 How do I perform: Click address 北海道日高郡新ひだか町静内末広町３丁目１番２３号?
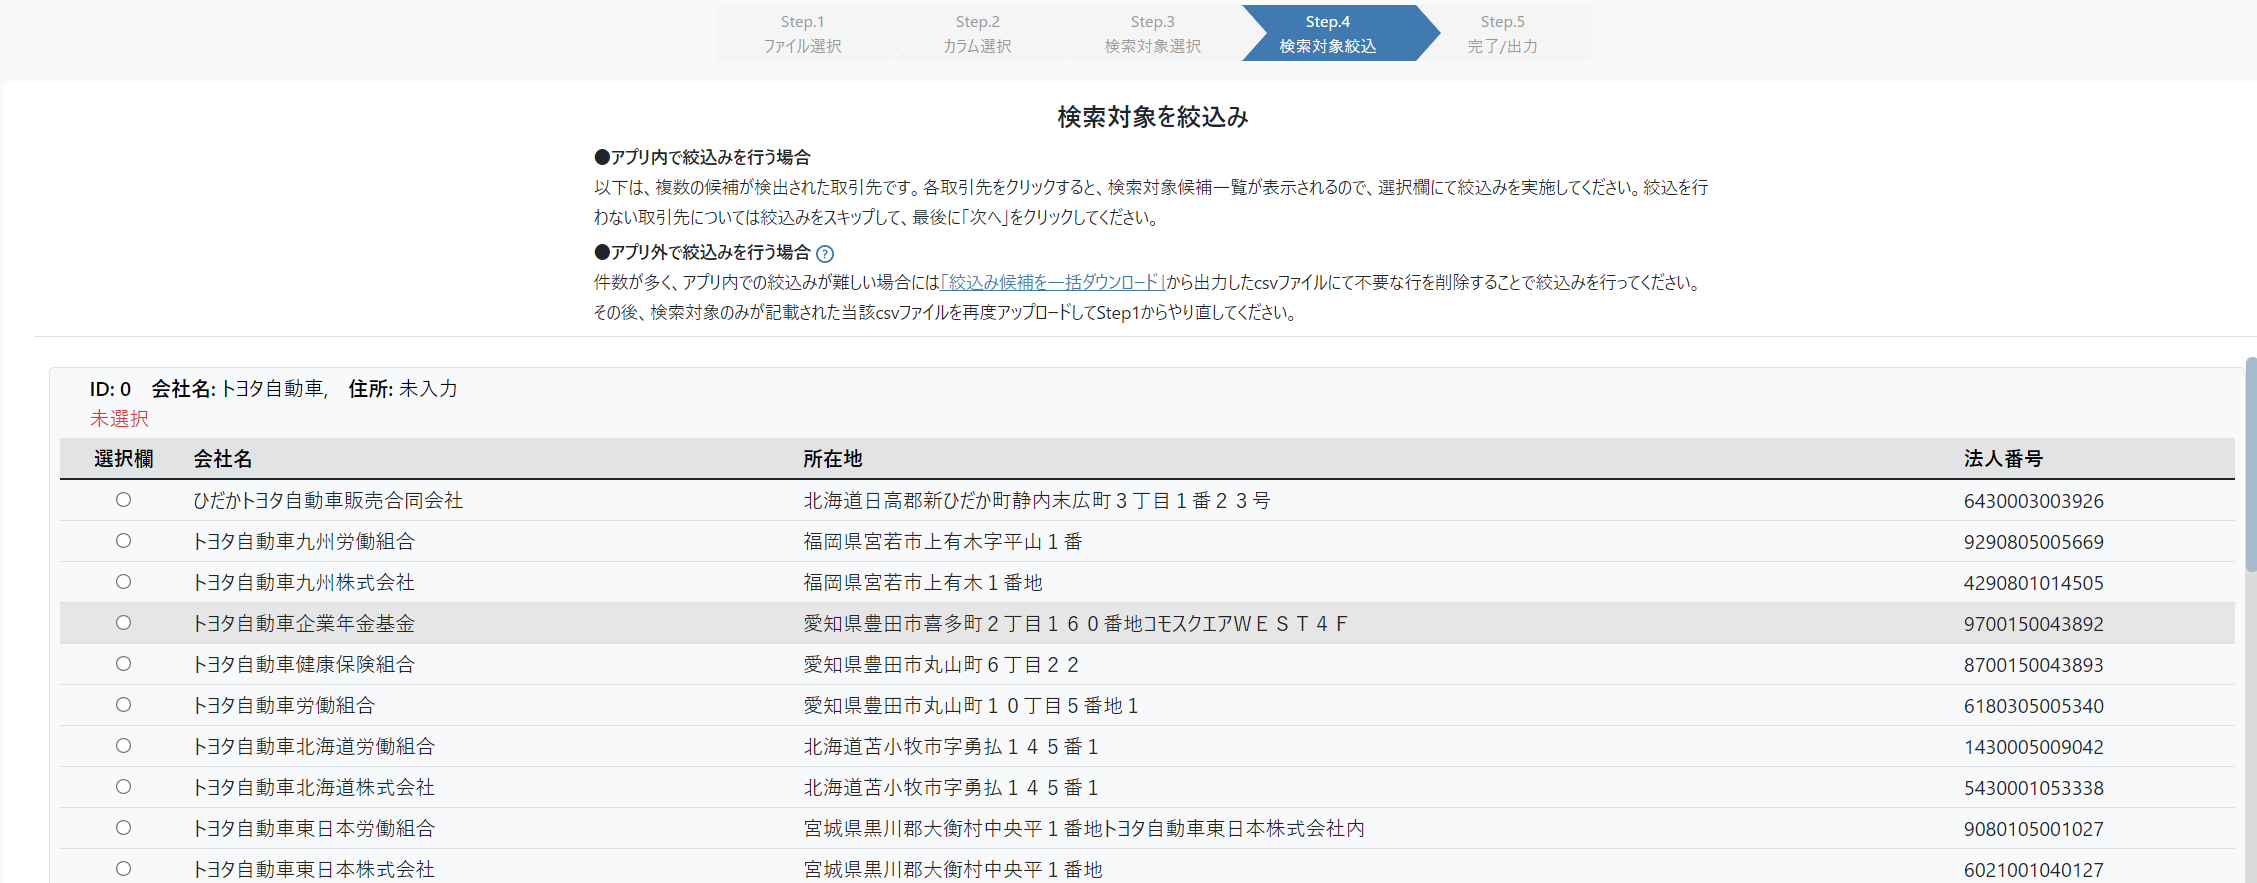pyautogui.click(x=1037, y=501)
